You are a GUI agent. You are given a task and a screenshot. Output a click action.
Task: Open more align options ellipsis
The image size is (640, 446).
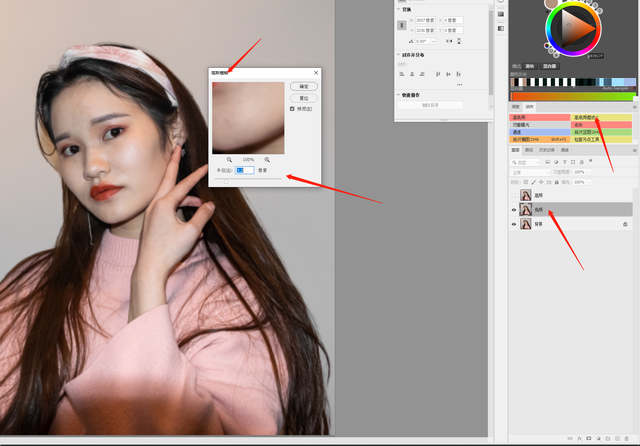[460, 84]
